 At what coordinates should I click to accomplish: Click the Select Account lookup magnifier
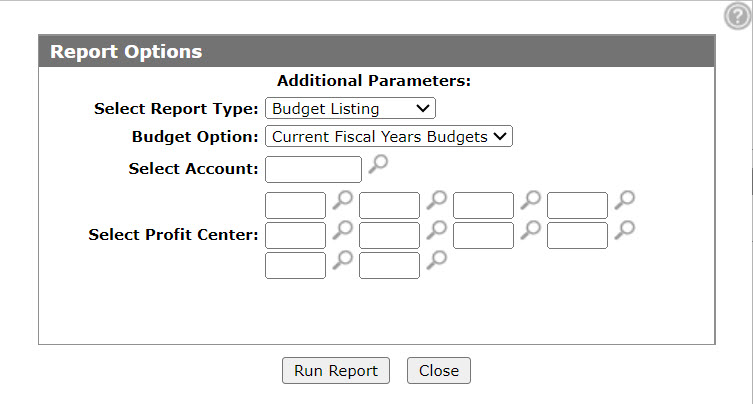coord(378,164)
